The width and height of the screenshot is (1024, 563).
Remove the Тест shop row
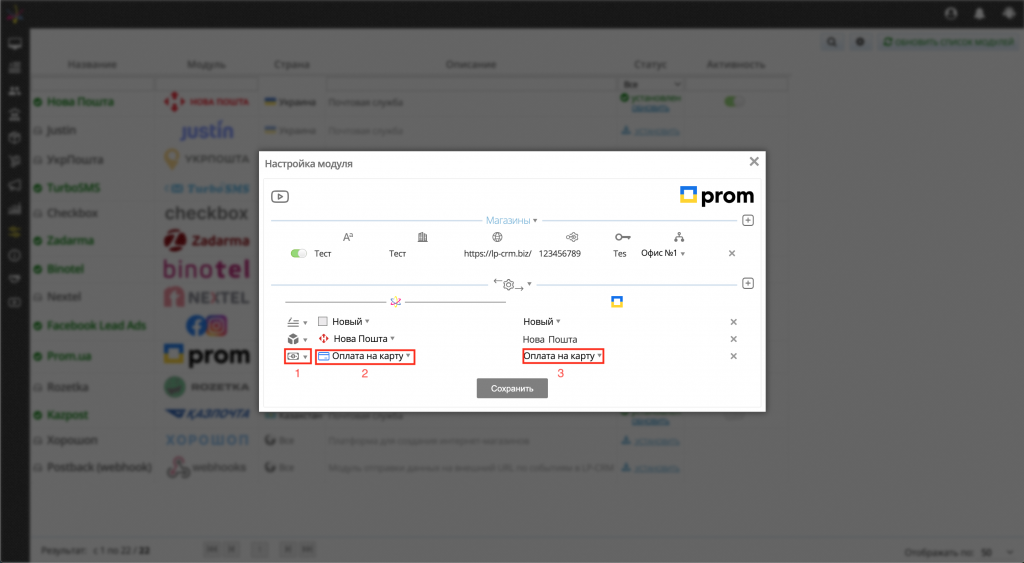pyautogui.click(x=731, y=253)
